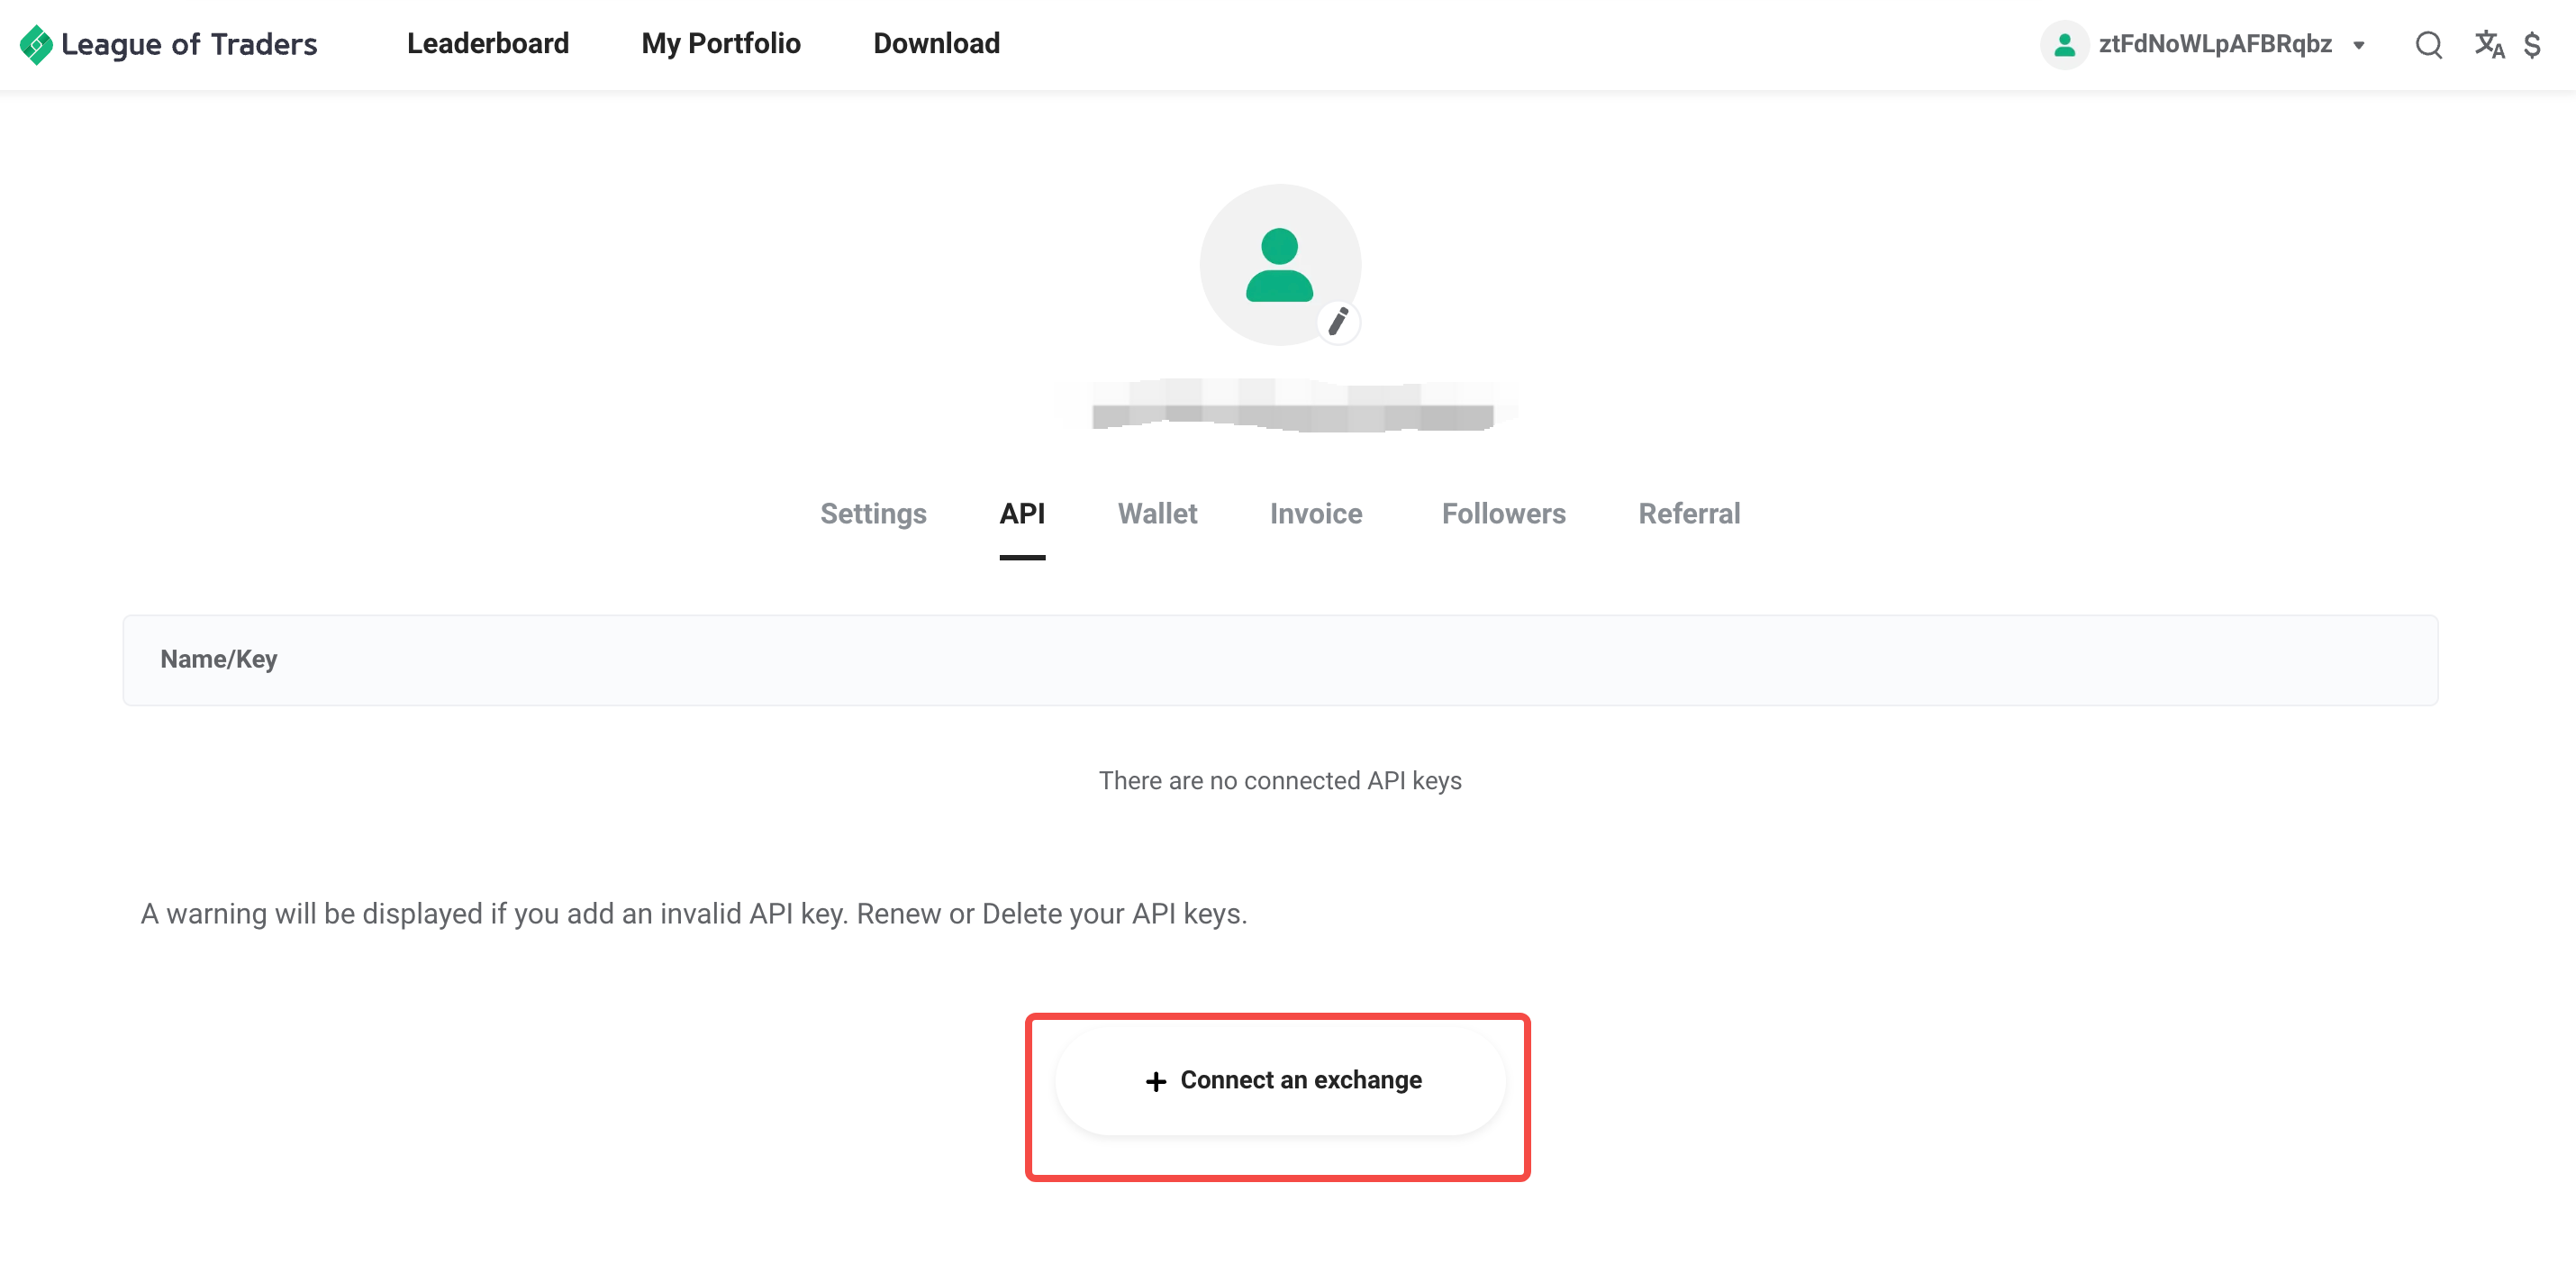Click the League of Traders logo icon

[x=36, y=45]
